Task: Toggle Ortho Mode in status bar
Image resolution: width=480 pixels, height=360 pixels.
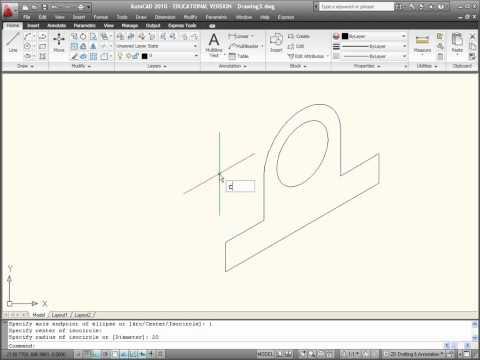Action: [x=97, y=354]
